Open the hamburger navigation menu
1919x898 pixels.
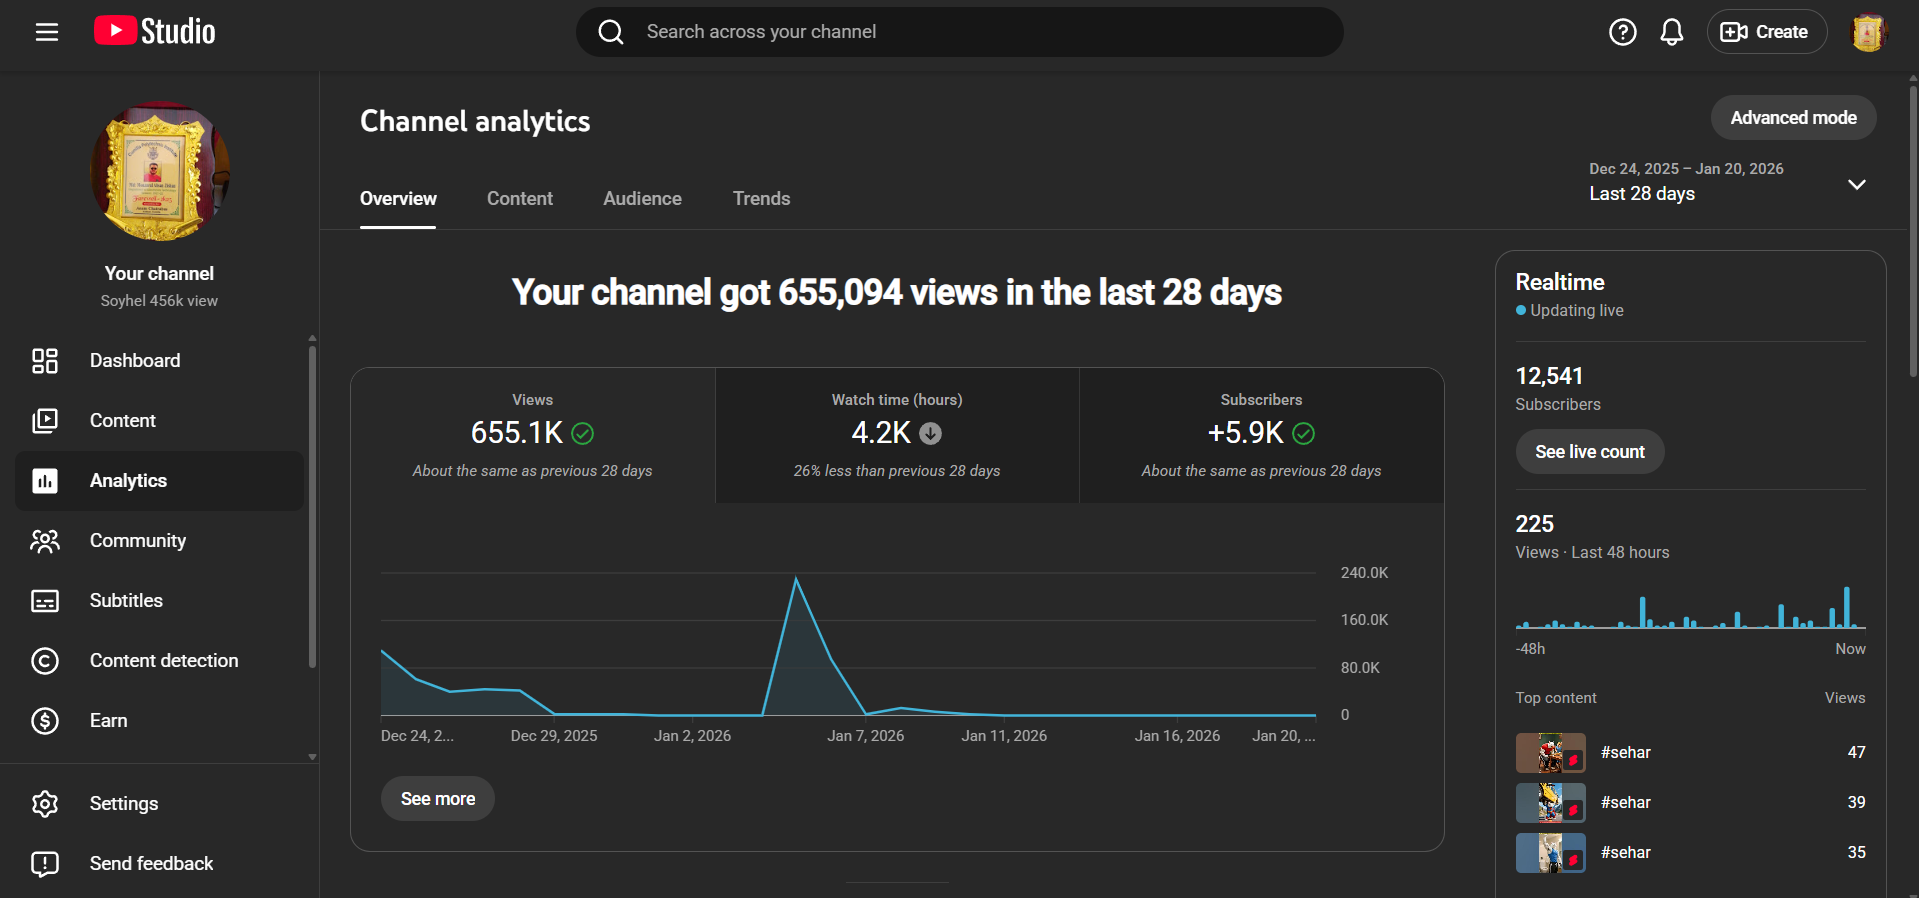[x=46, y=32]
